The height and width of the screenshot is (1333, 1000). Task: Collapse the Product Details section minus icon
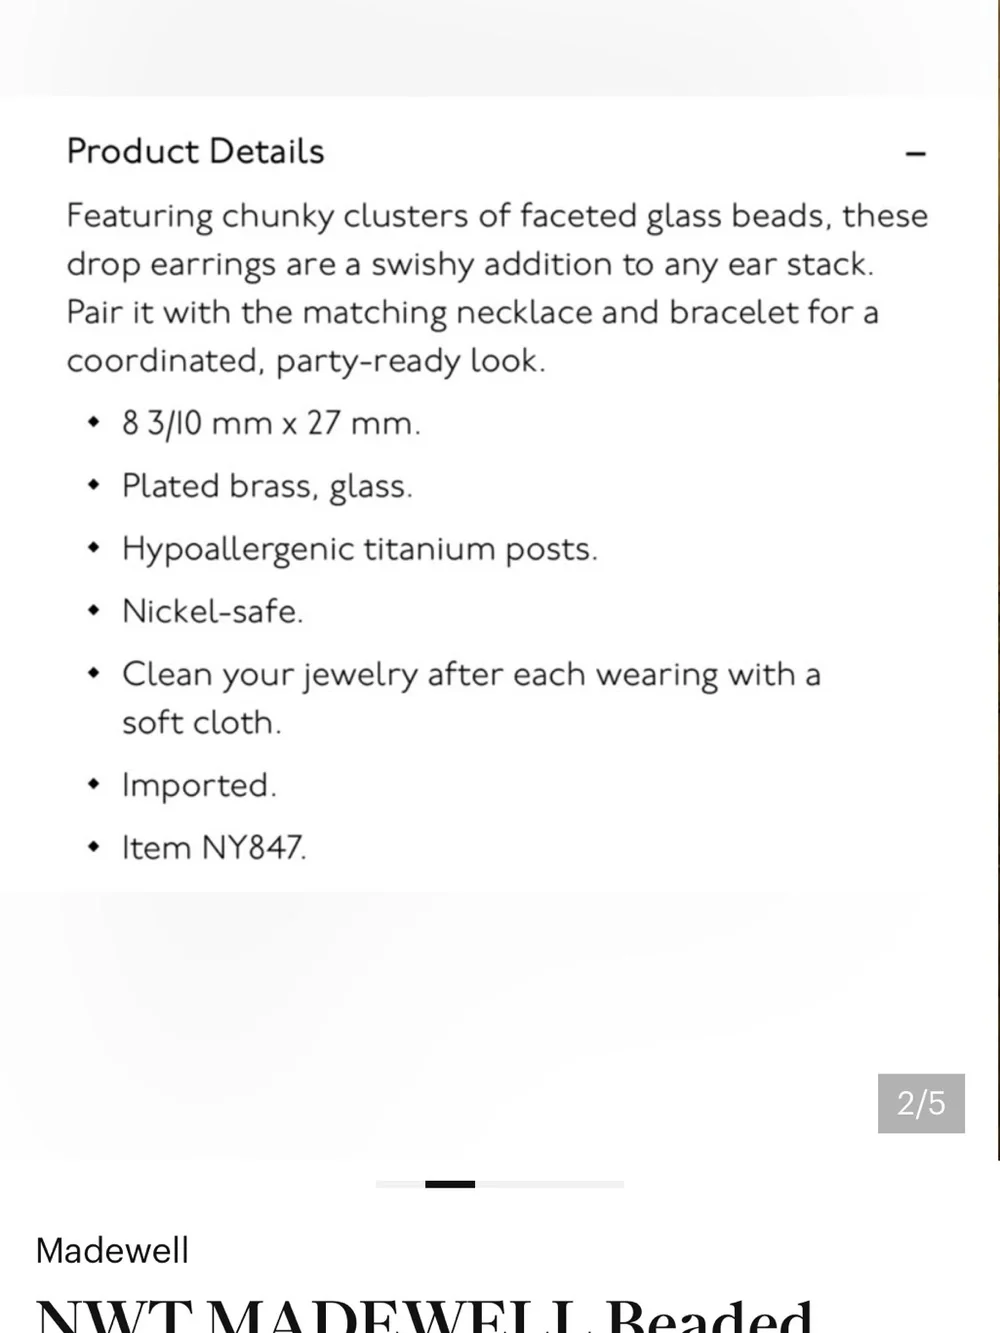pyautogui.click(x=915, y=154)
